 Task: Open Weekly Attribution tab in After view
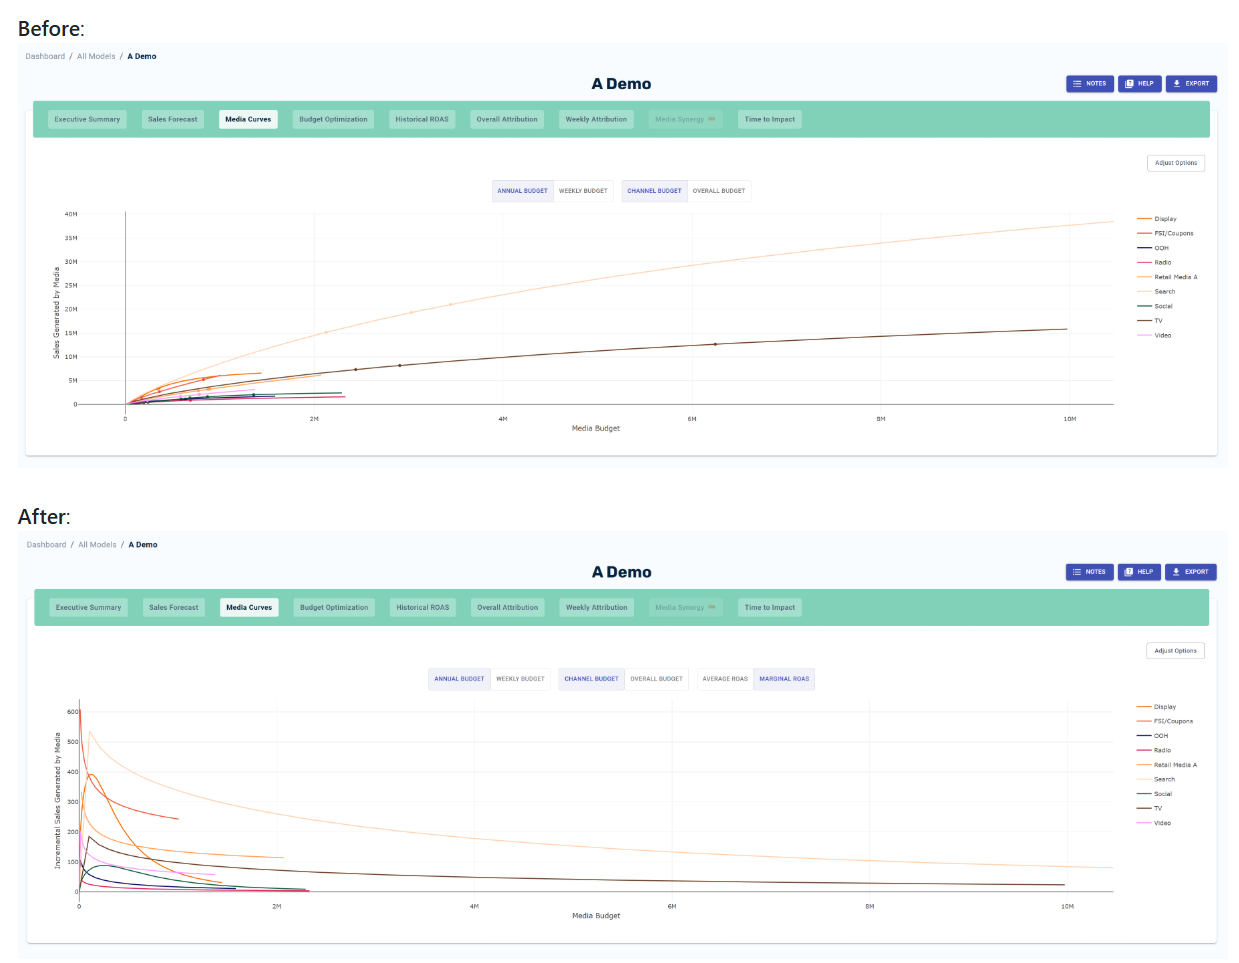tap(597, 607)
